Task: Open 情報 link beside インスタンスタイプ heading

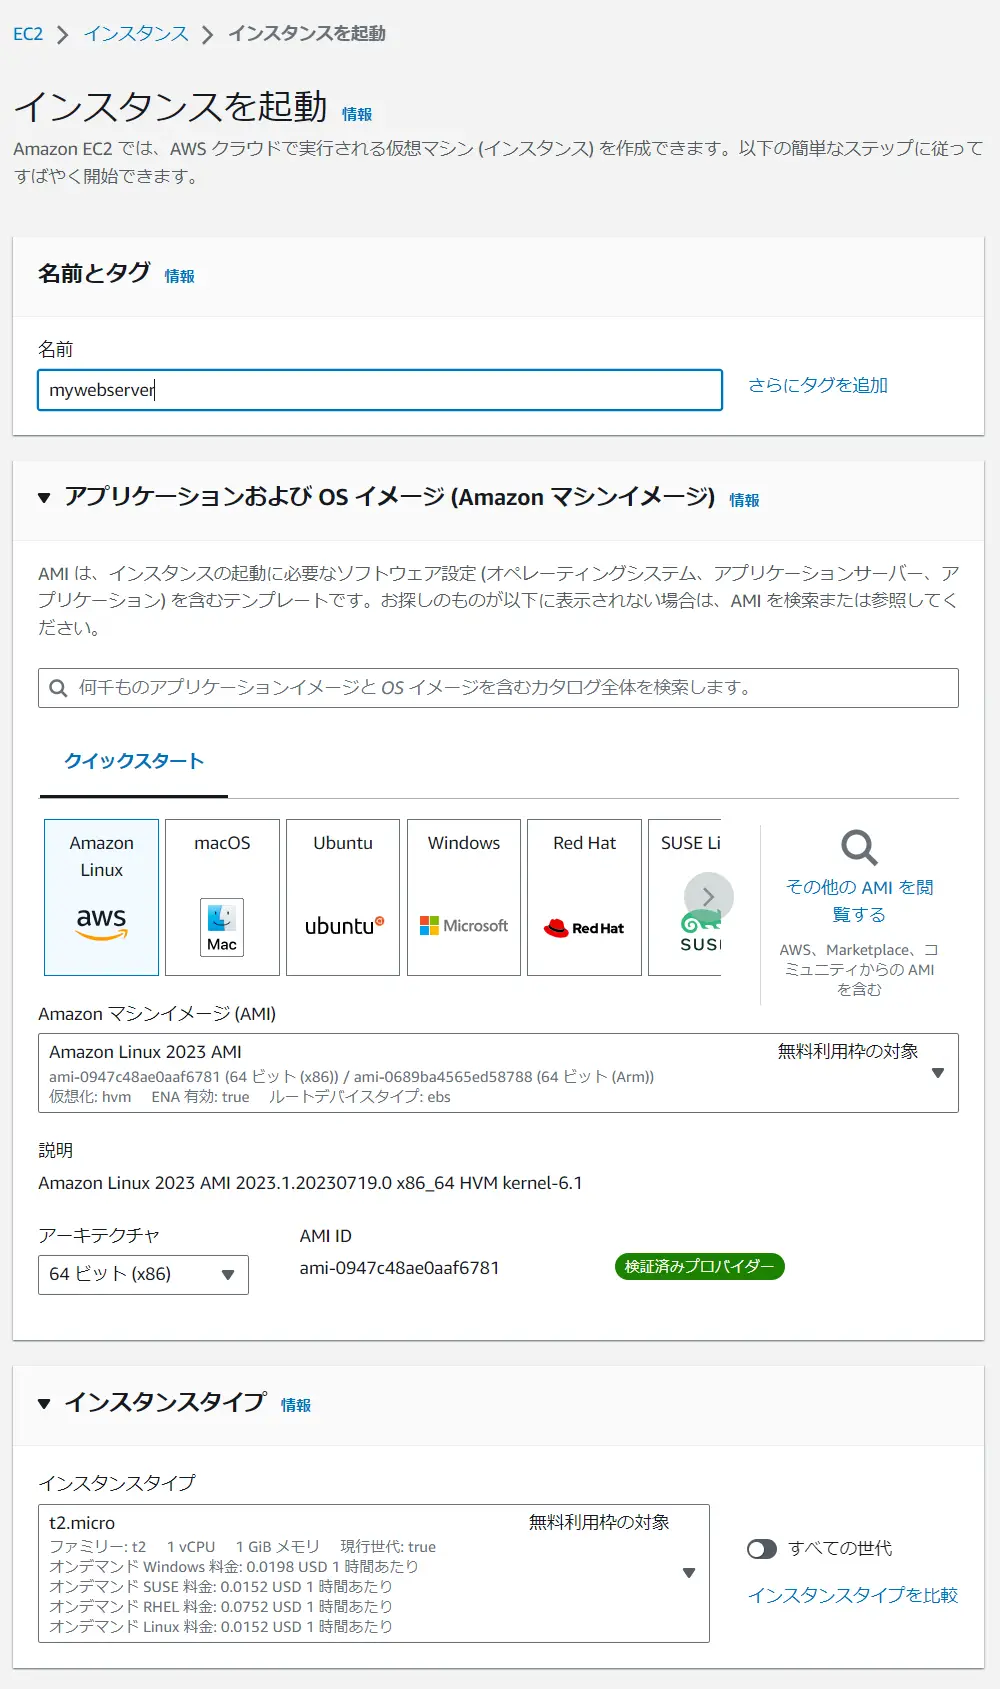Action: coord(296,1406)
